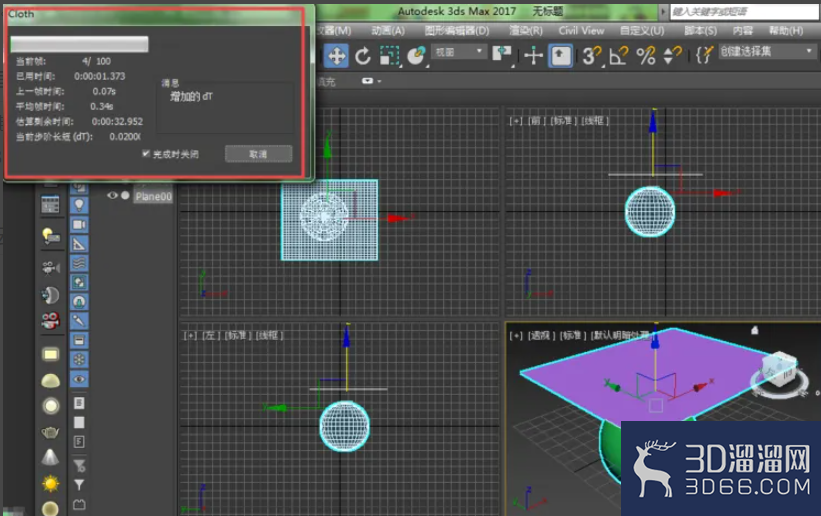Open [+] menu of the front viewport

pyautogui.click(x=516, y=121)
